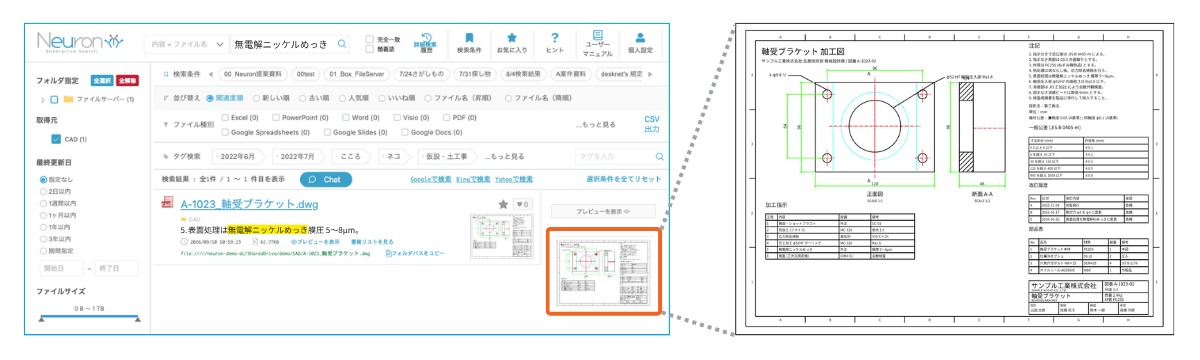Uncheck the CAD source checkbox
This screenshot has height=360, width=1200.
click(57, 139)
